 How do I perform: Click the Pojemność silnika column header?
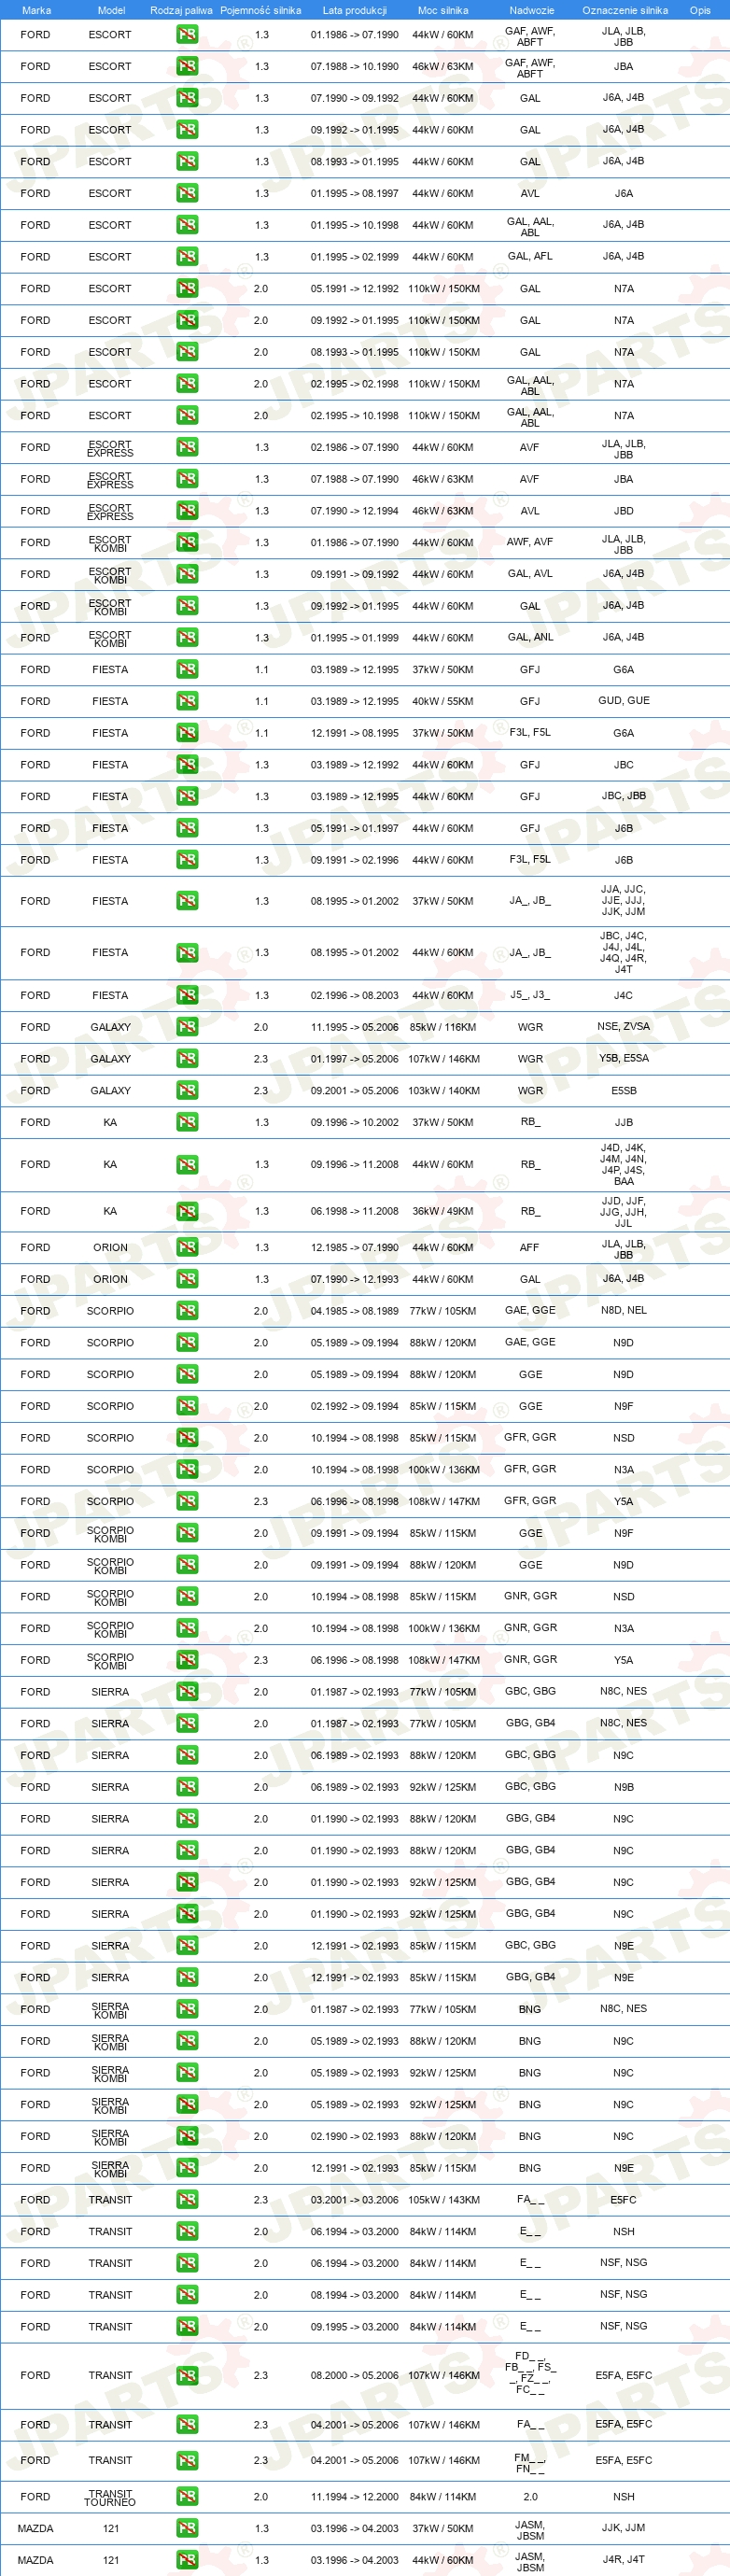tap(261, 10)
